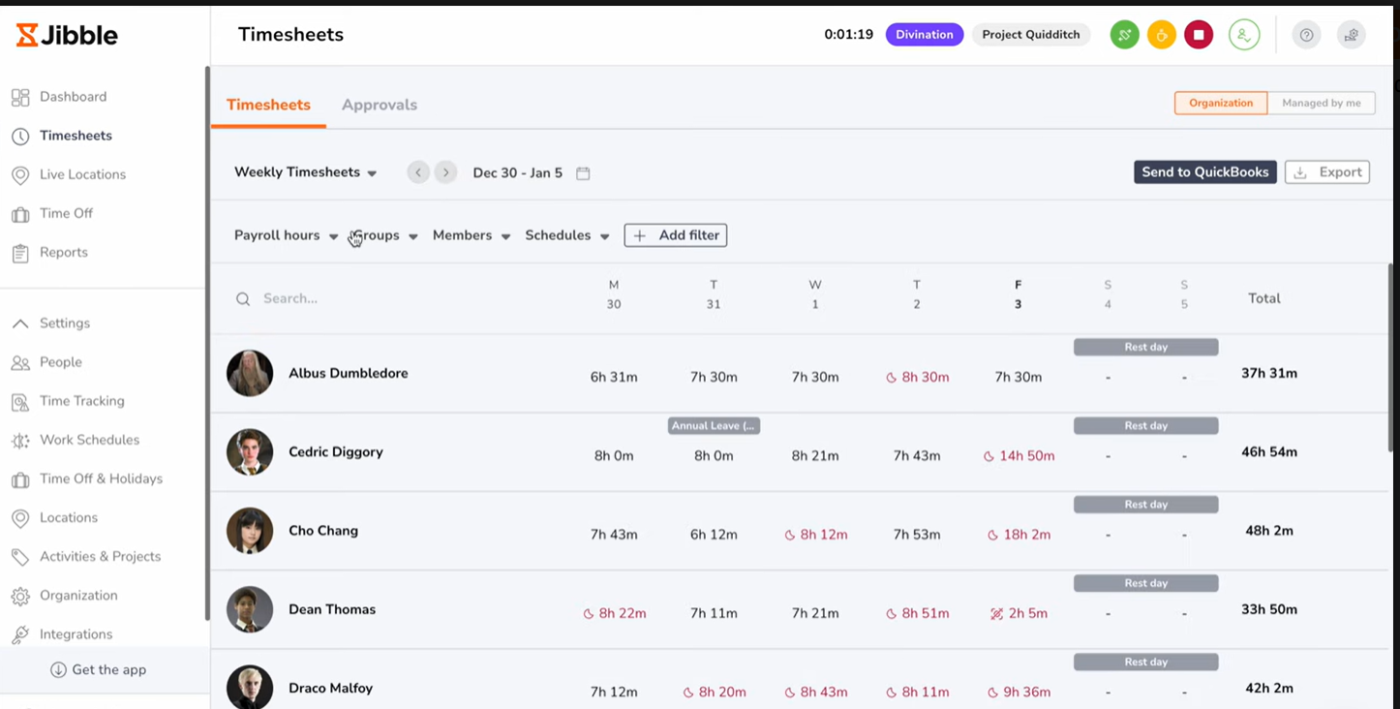Go to previous week arrow
The width and height of the screenshot is (1400, 709).
point(418,172)
